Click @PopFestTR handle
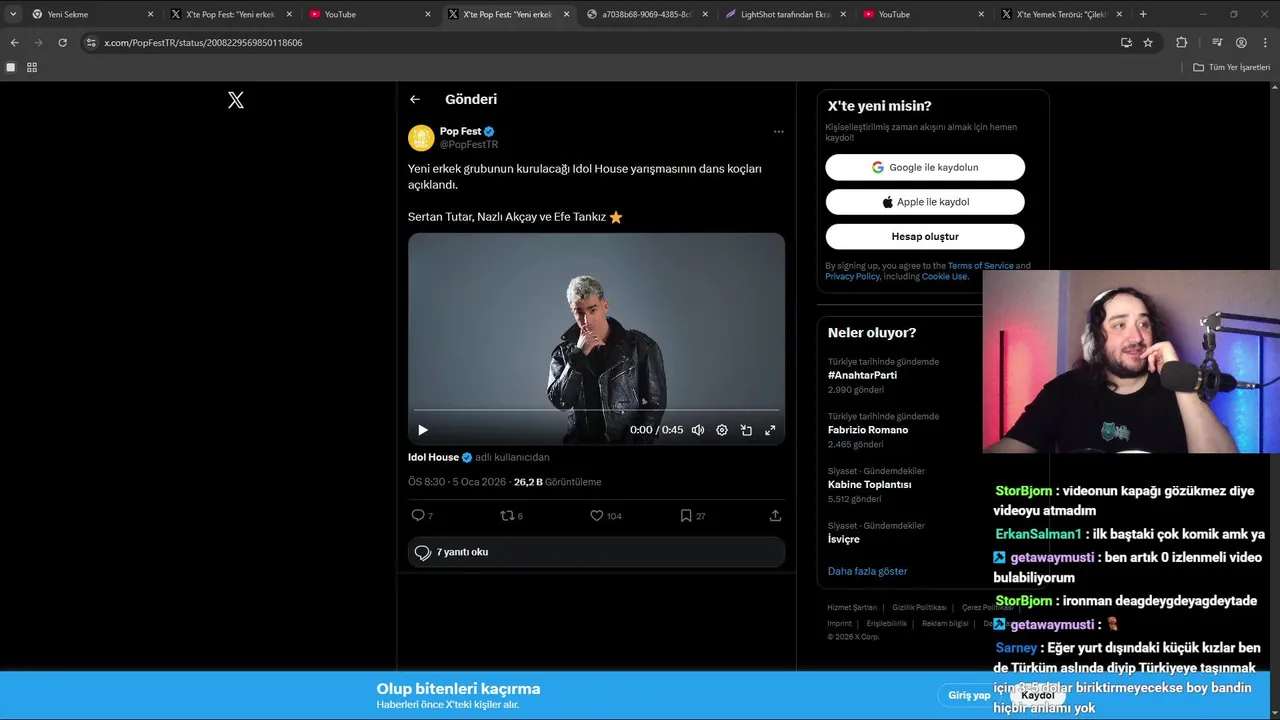 coord(469,145)
